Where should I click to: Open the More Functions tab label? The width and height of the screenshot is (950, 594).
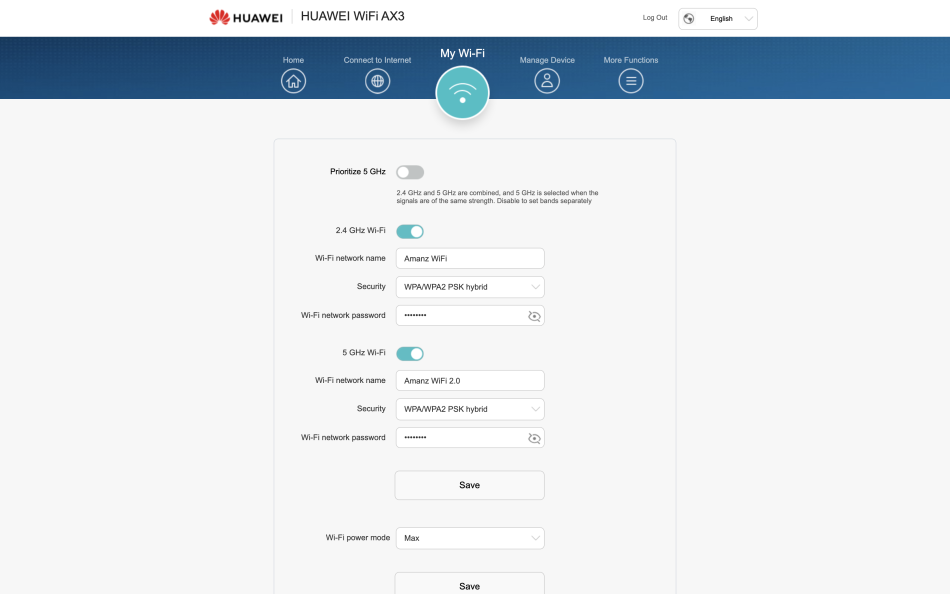point(631,60)
